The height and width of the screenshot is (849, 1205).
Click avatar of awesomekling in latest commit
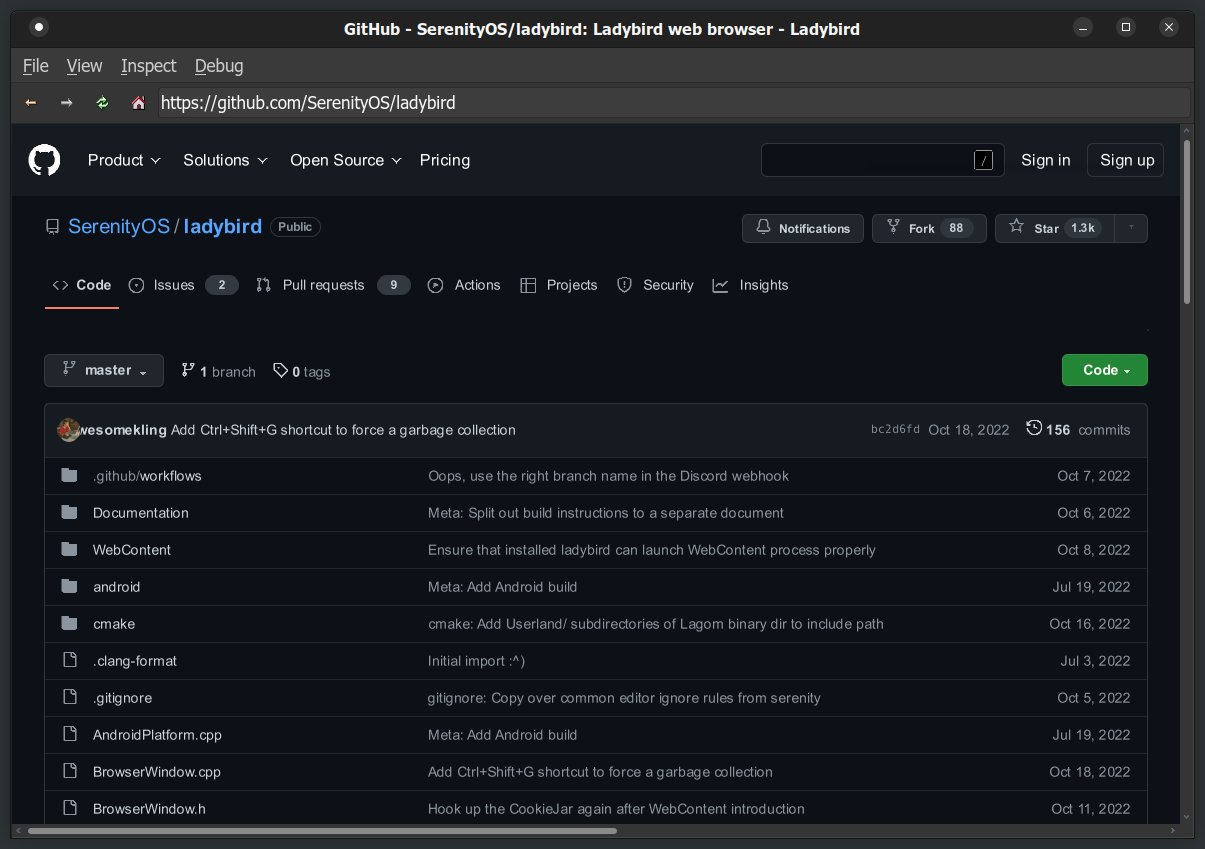(69, 430)
